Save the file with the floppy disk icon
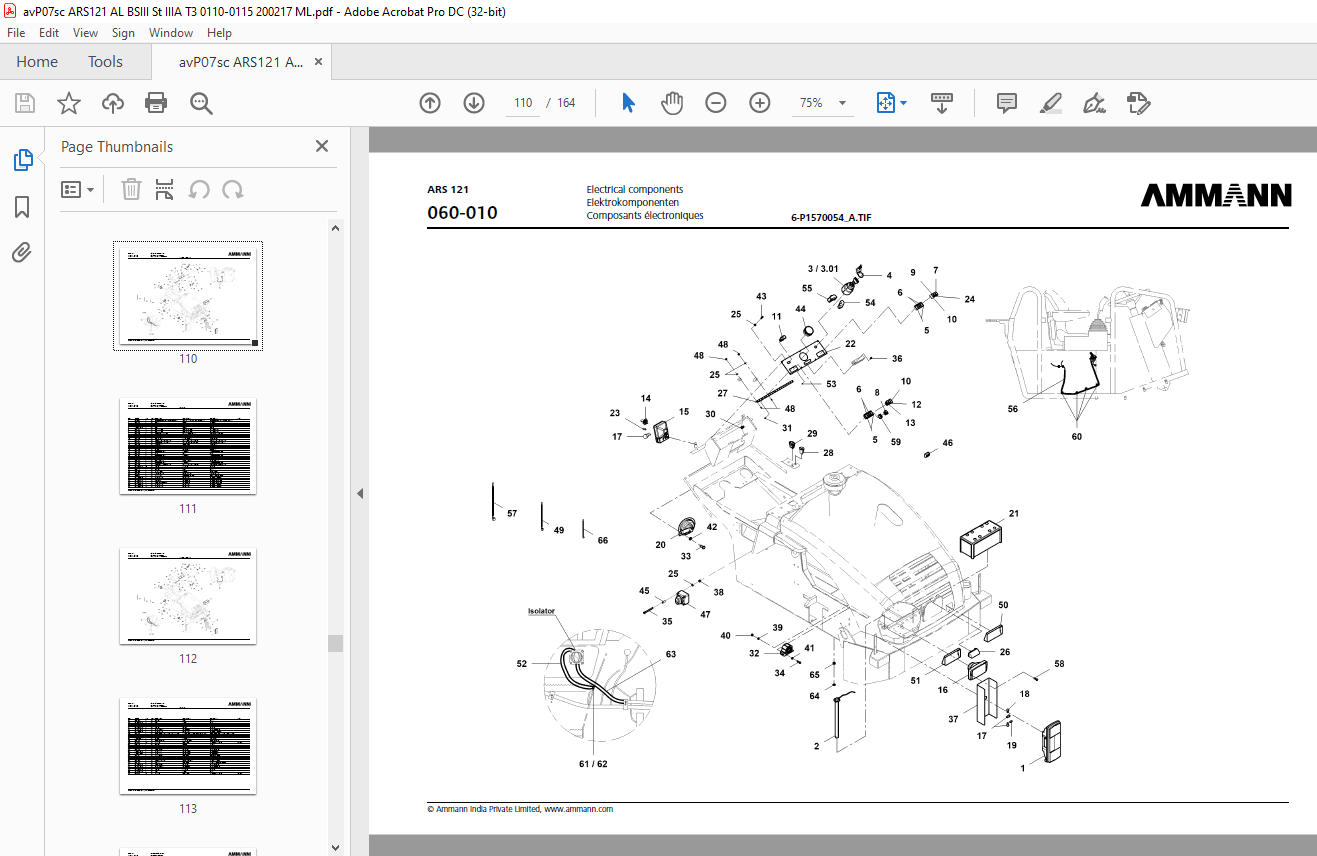This screenshot has width=1317, height=856. coord(25,103)
